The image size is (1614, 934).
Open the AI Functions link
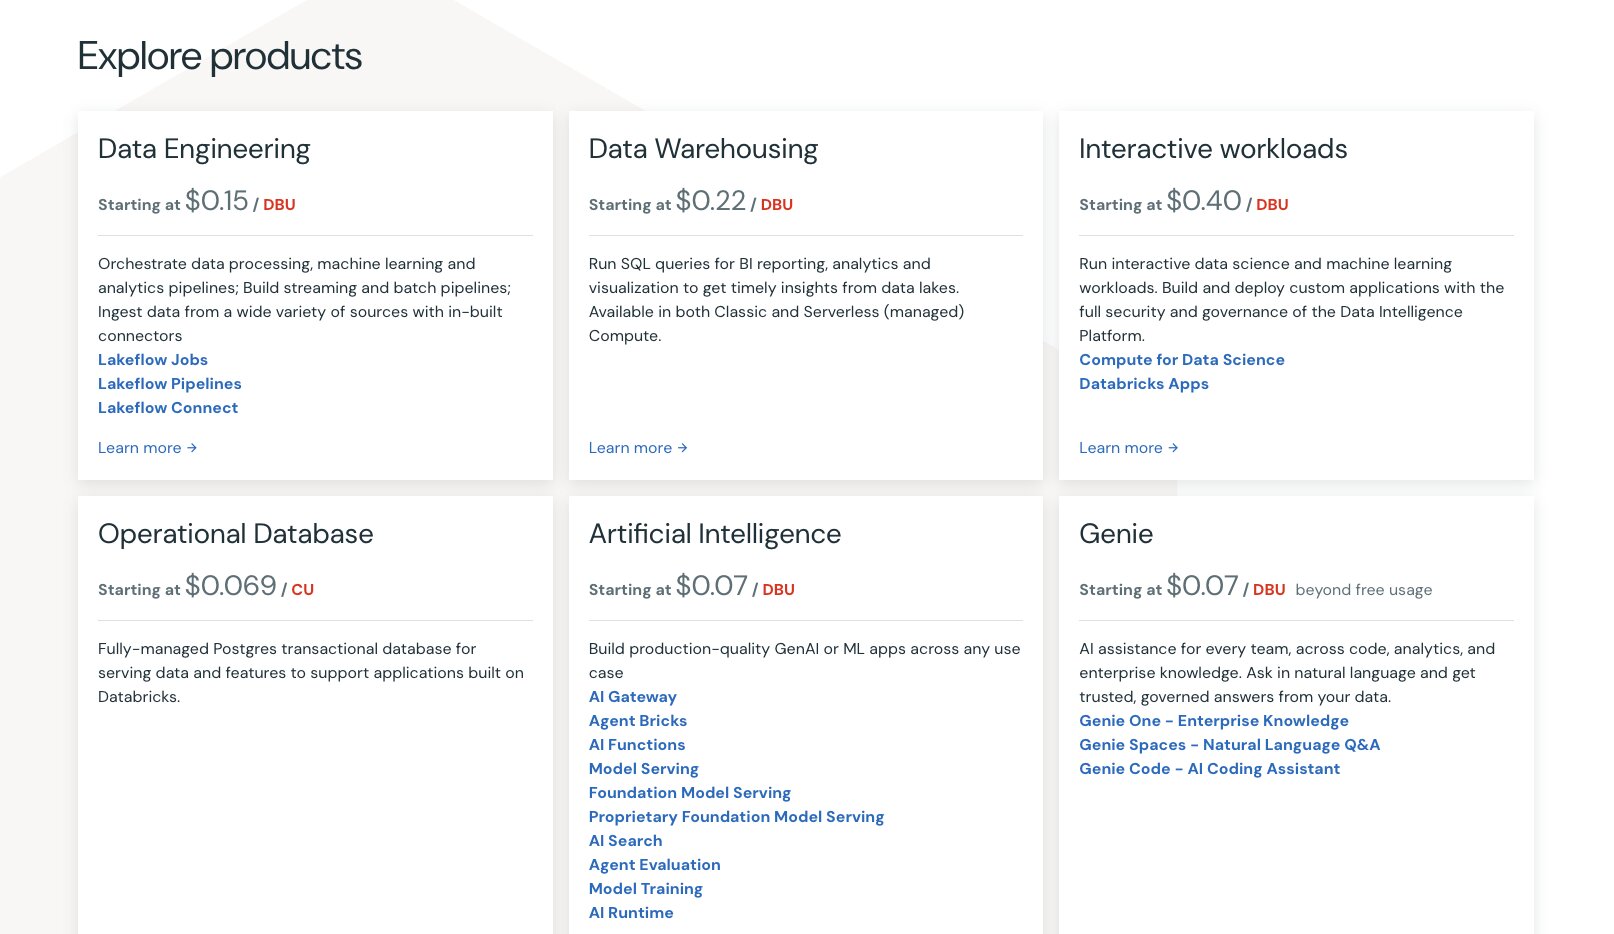[637, 745]
